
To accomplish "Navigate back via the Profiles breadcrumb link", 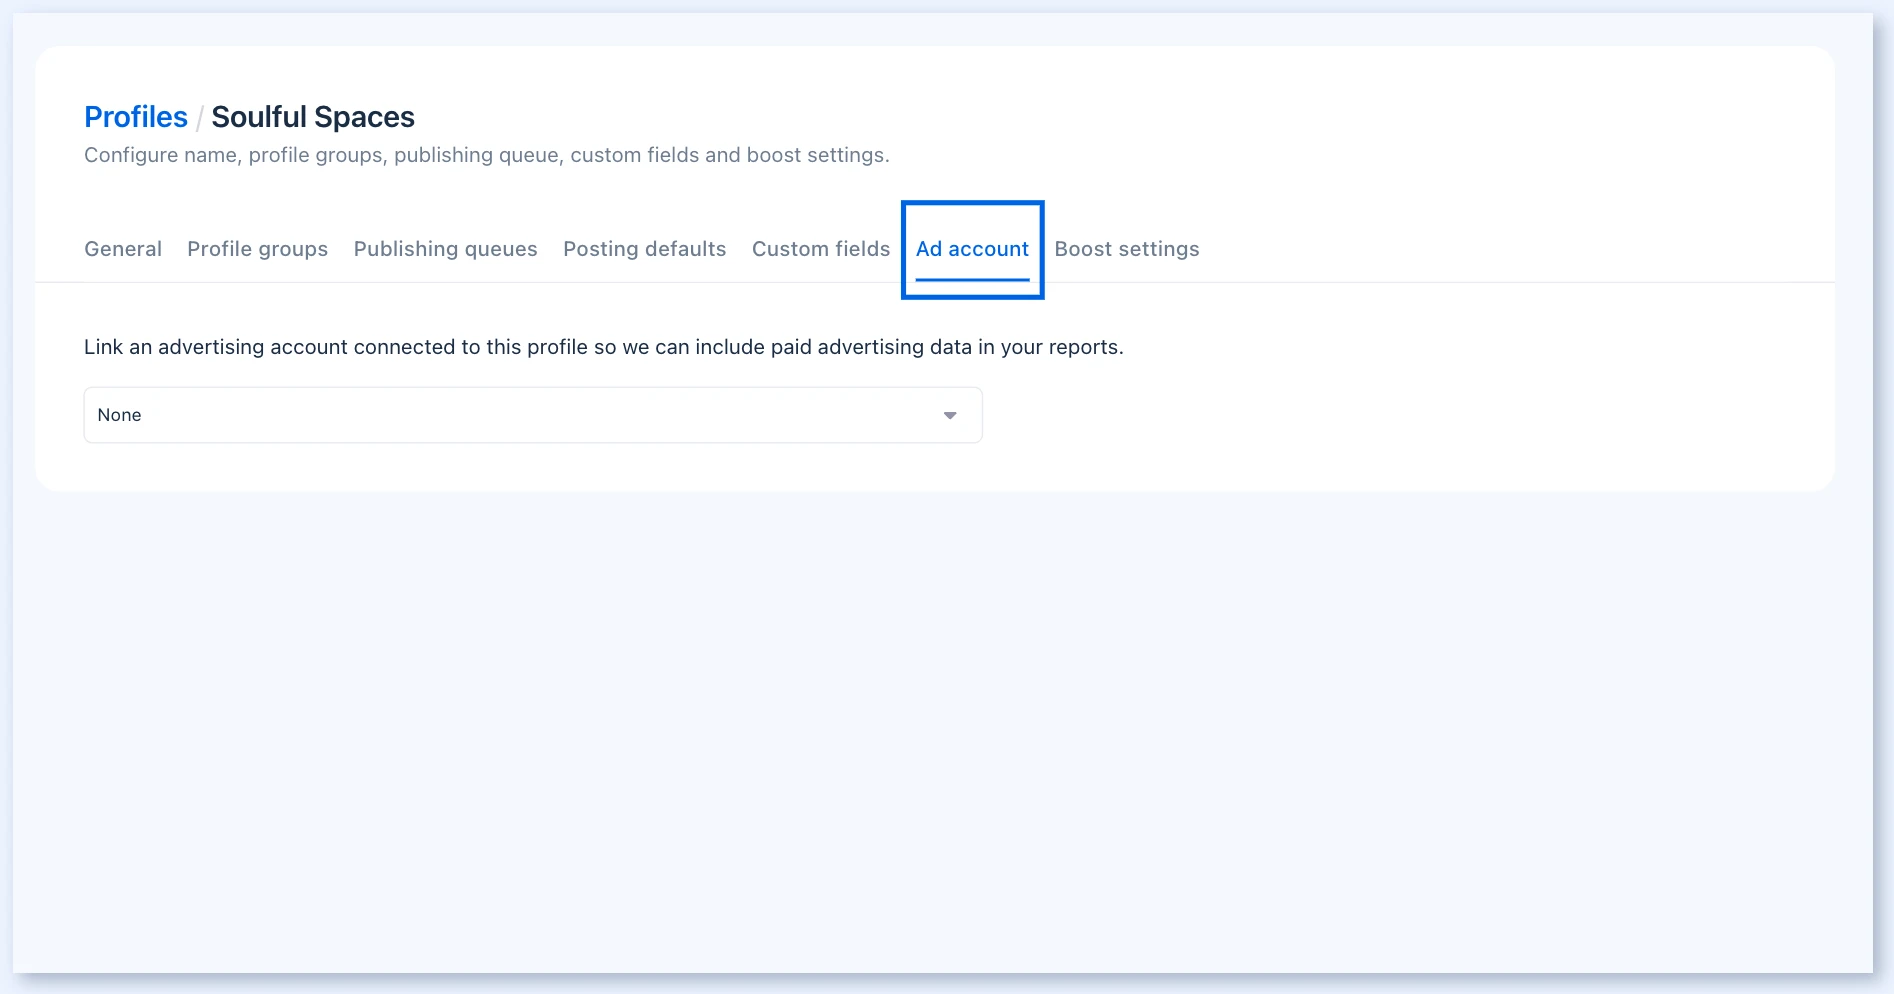I will pyautogui.click(x=136, y=117).
